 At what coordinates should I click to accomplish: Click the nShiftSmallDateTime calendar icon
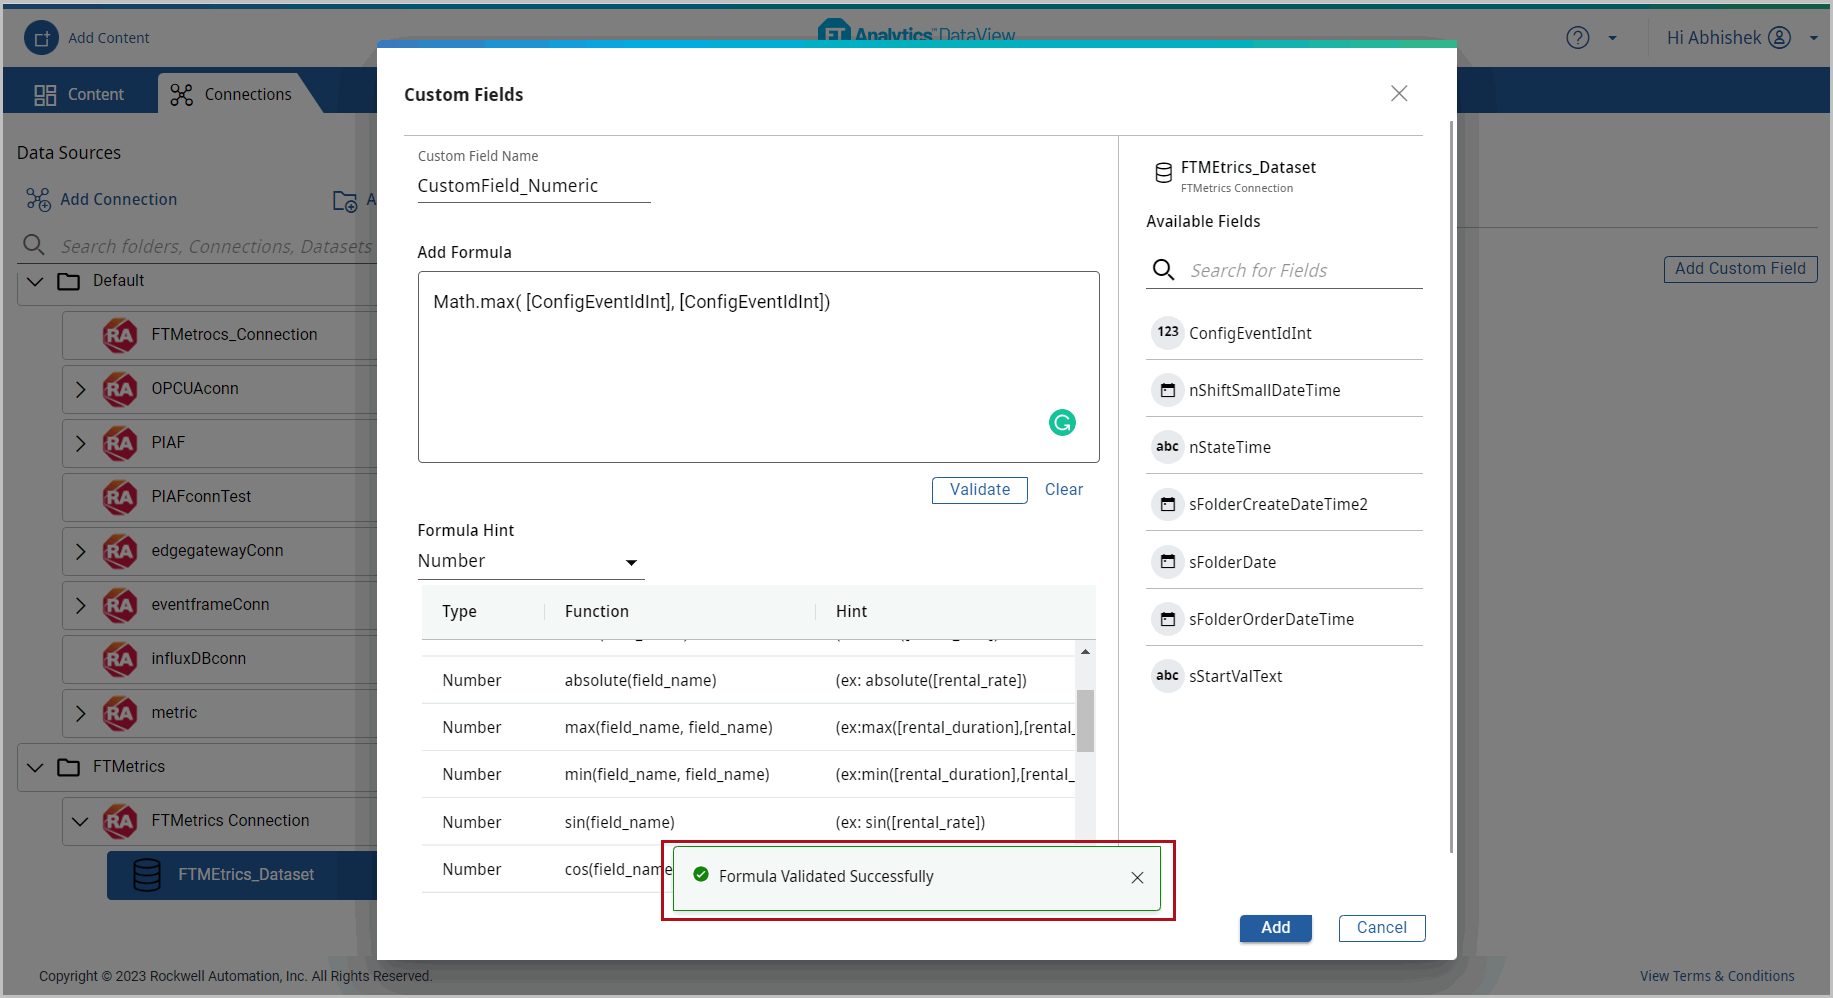coord(1167,390)
